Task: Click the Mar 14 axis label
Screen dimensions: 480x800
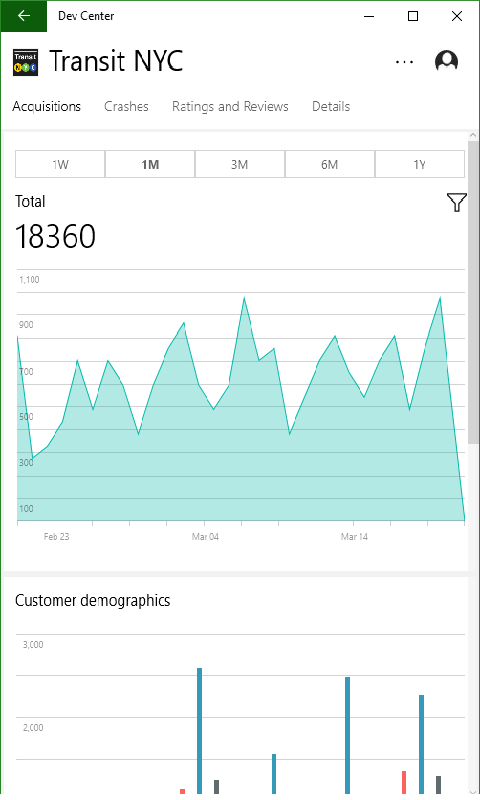Action: [354, 537]
